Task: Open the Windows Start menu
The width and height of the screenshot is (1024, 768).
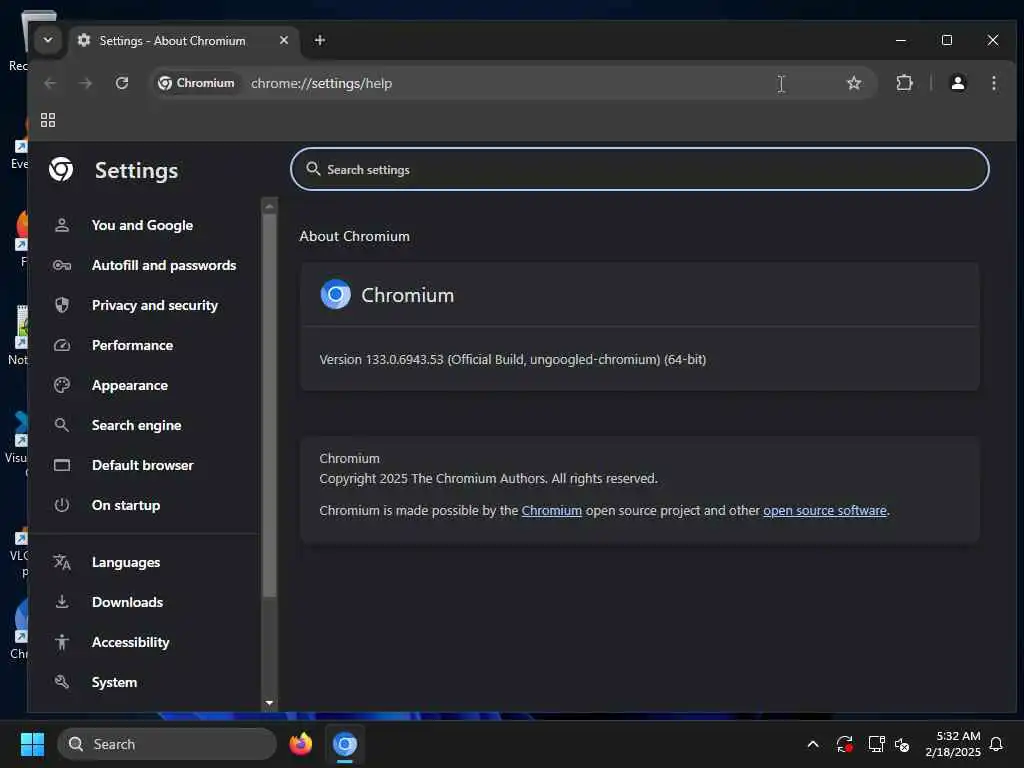Action: click(33, 744)
